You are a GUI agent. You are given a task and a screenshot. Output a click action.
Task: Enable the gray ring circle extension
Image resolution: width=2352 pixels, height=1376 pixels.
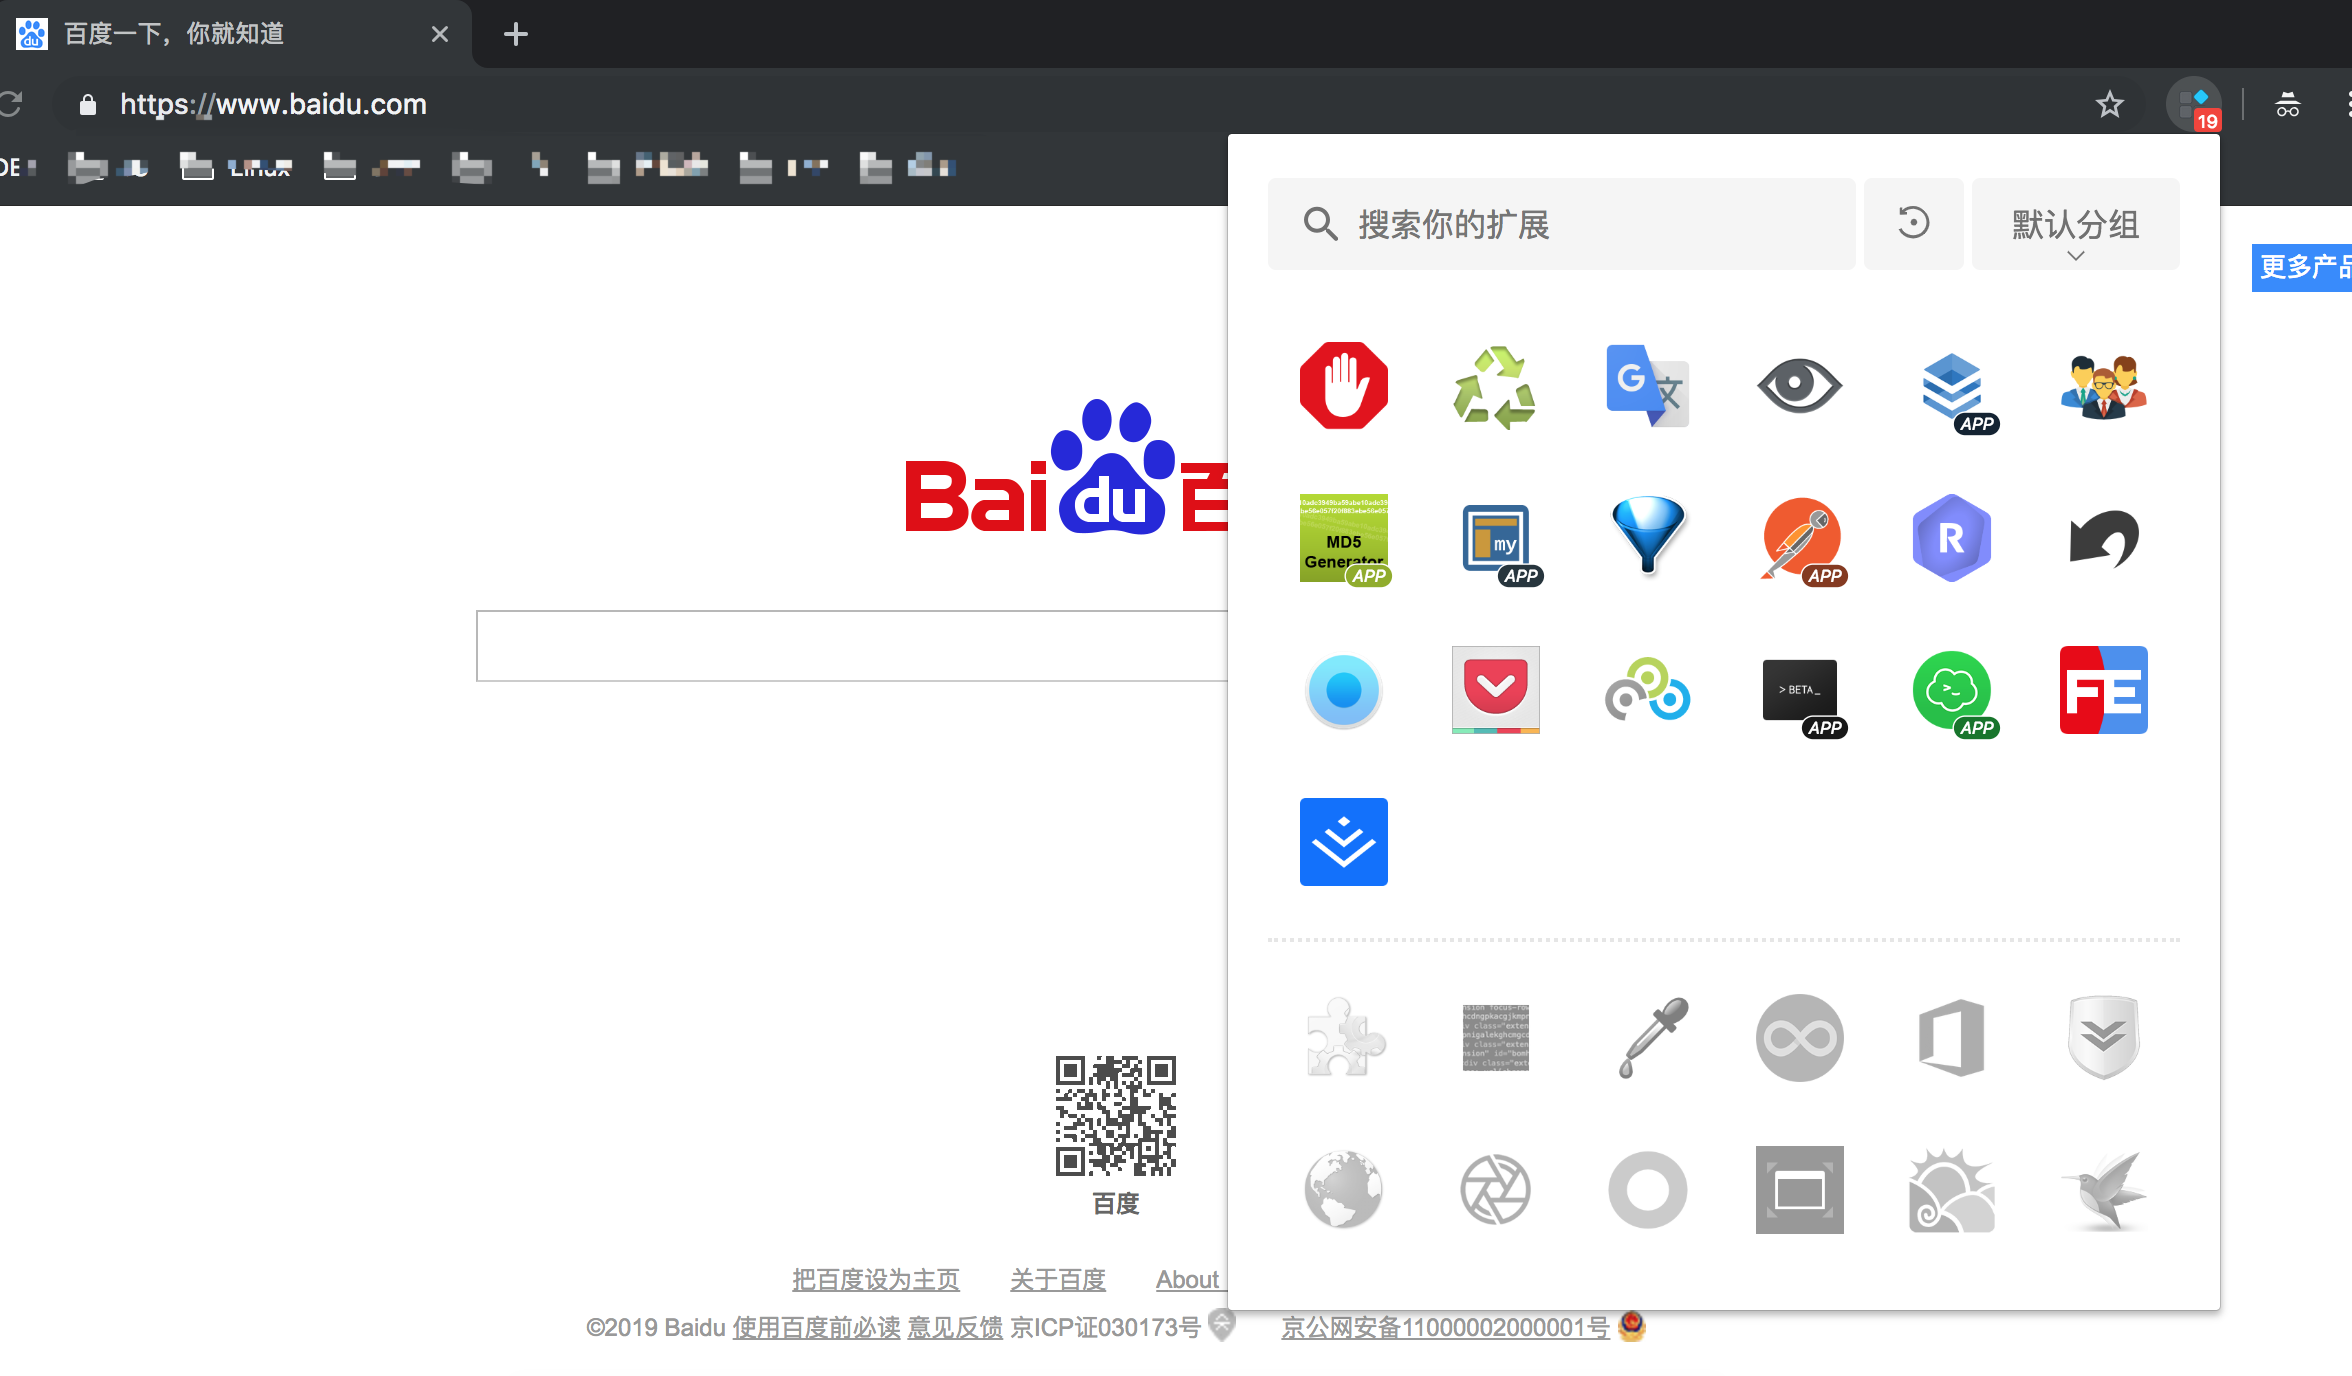point(1647,1190)
